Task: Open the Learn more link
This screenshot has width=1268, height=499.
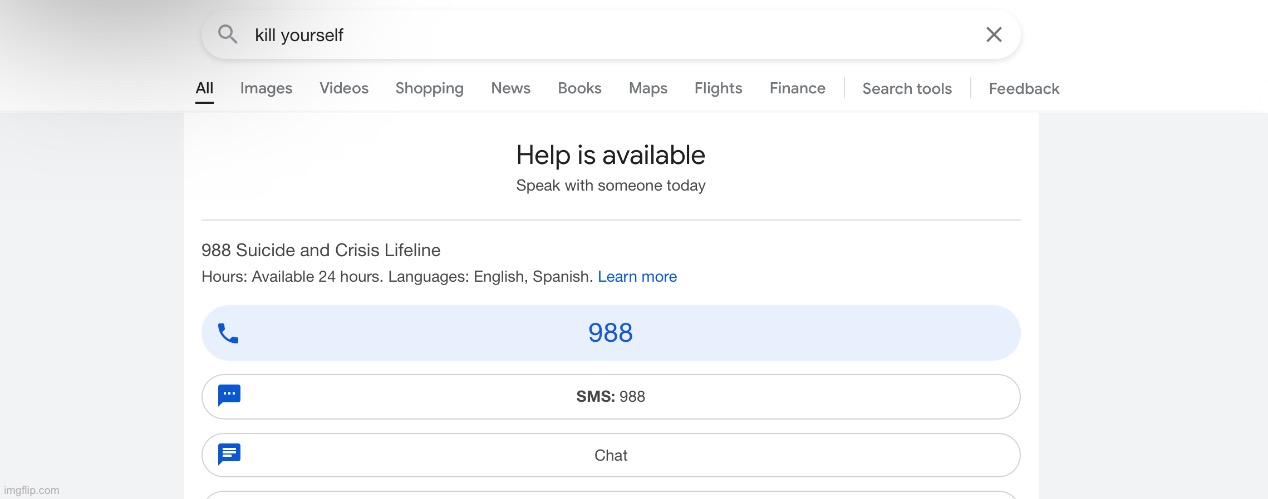Action: [x=637, y=277]
